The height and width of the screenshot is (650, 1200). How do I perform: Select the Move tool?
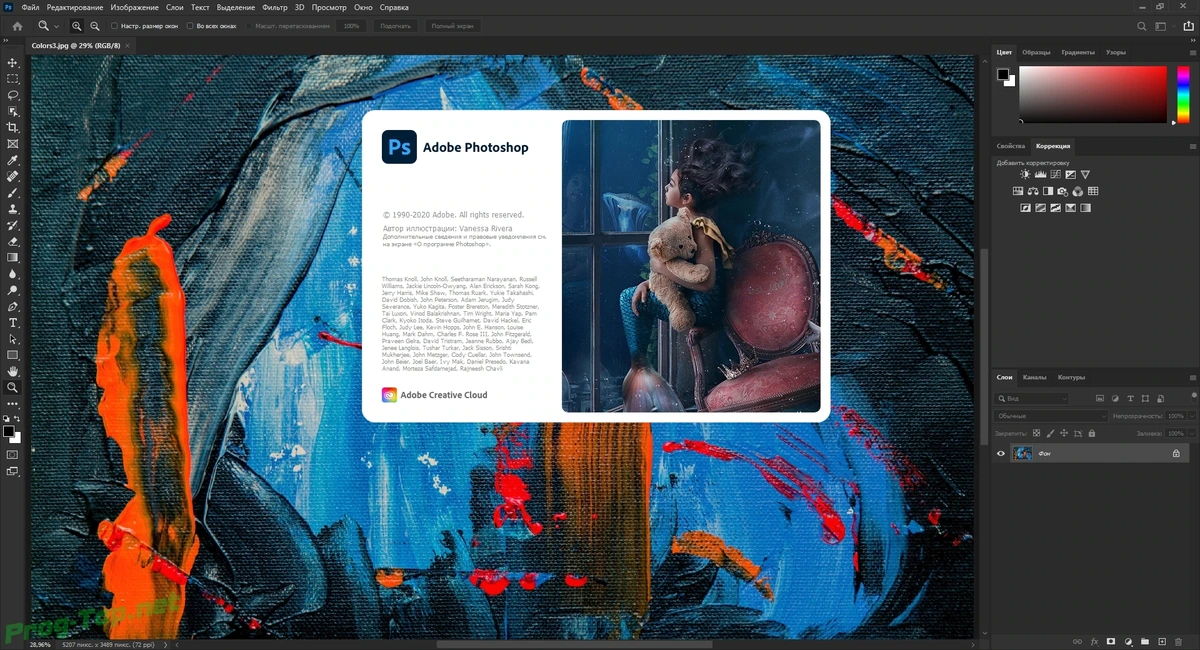tap(13, 63)
